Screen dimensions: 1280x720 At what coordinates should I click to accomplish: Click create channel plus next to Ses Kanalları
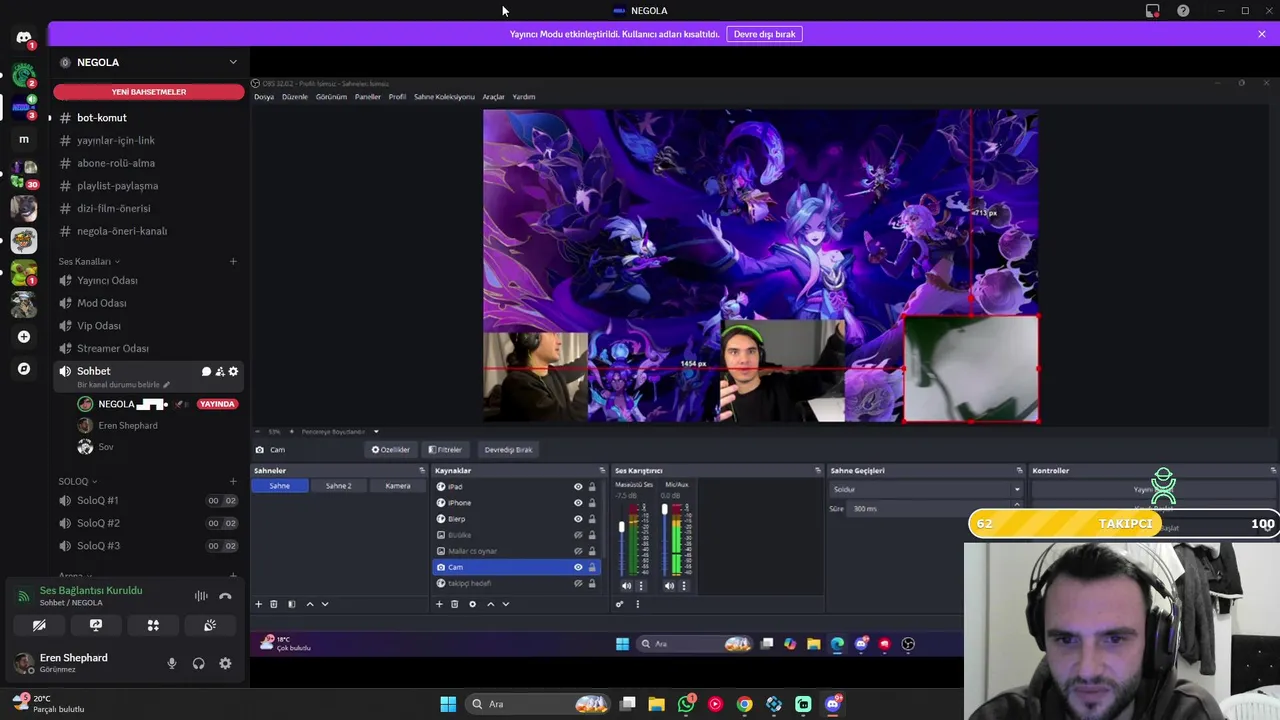coord(233,262)
